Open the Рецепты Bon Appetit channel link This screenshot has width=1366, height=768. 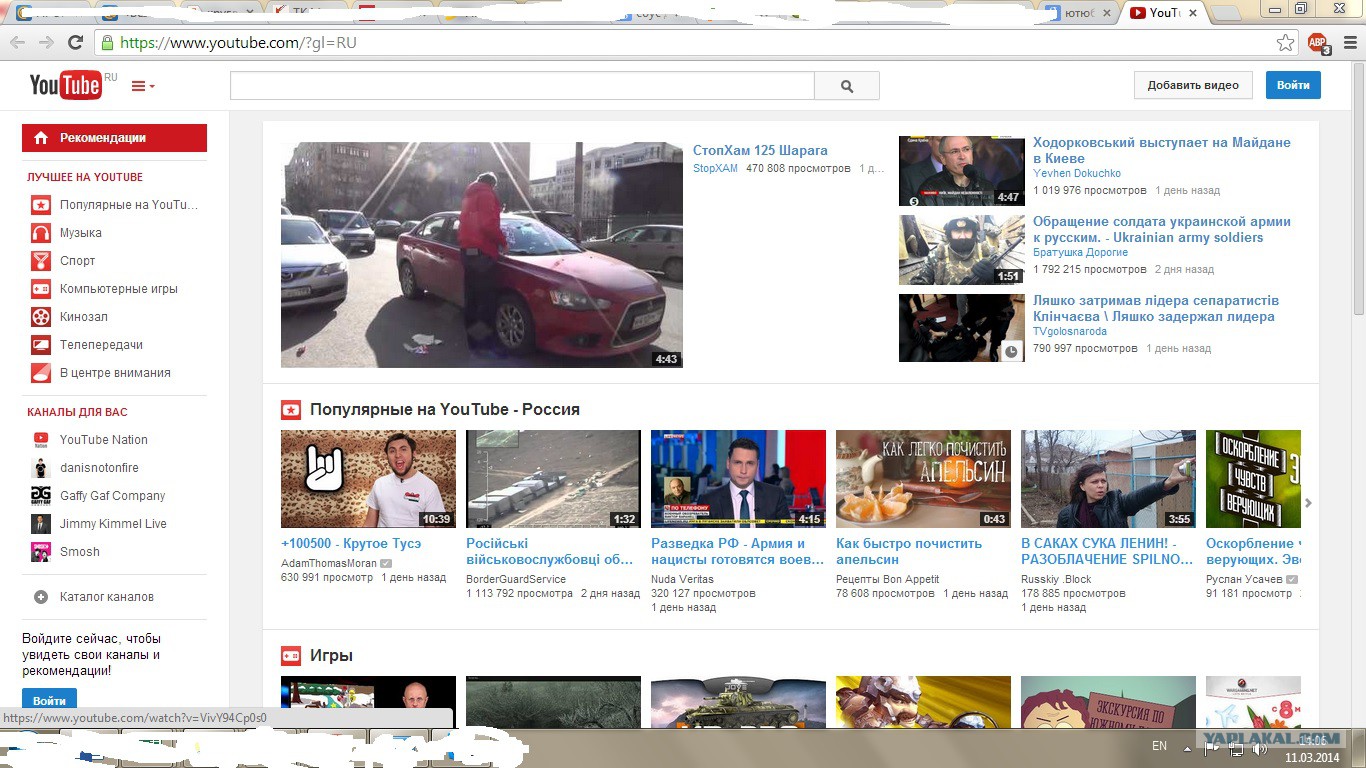(888, 579)
